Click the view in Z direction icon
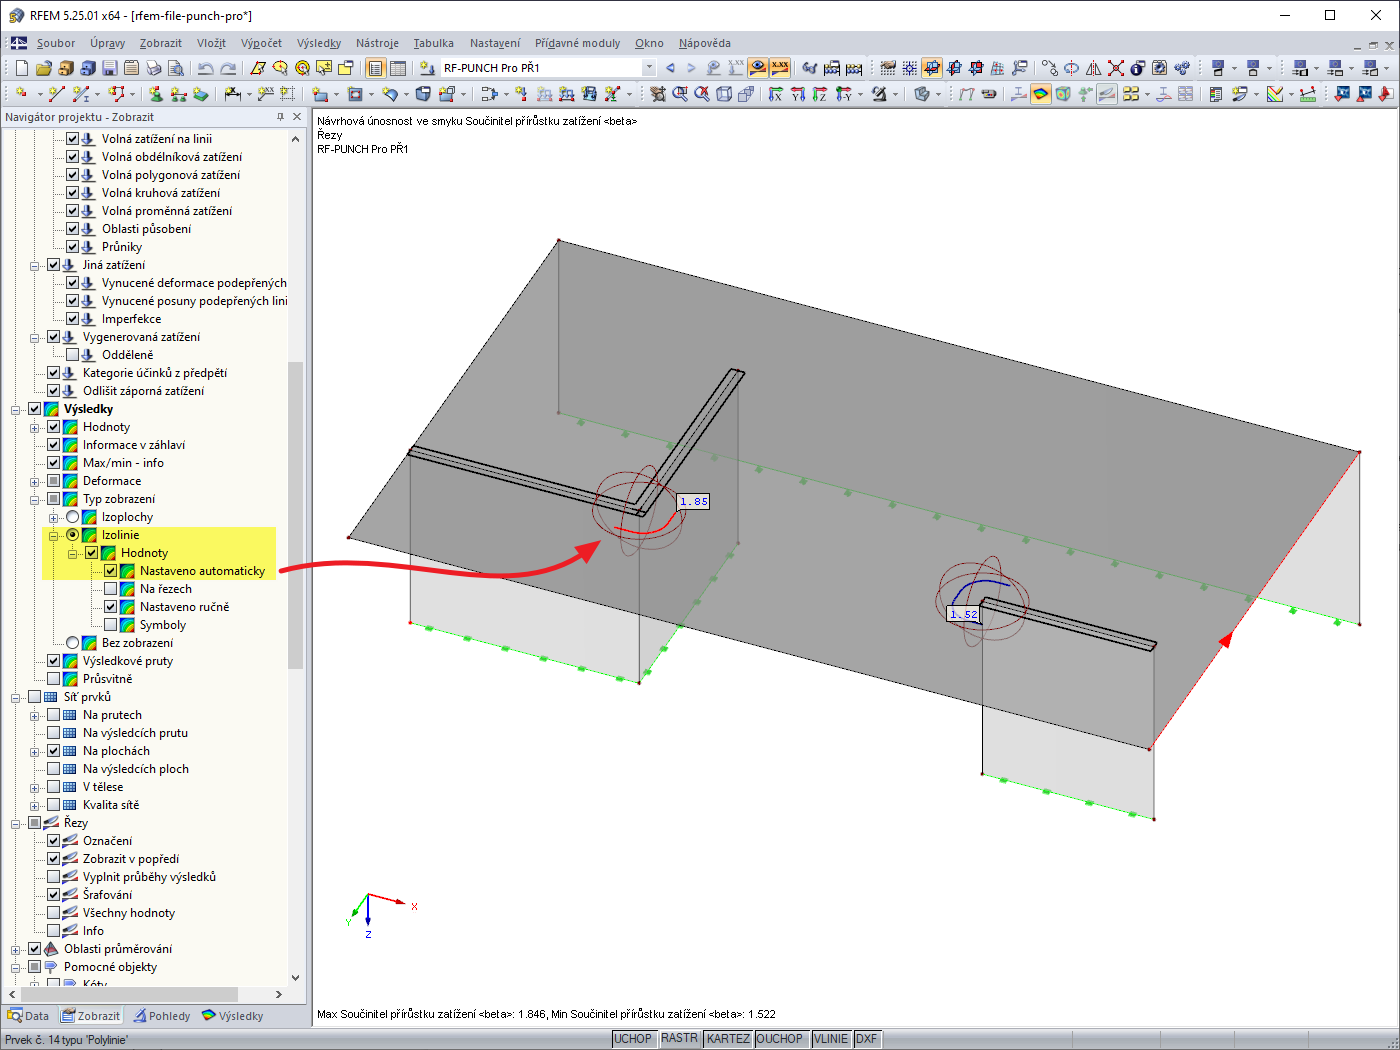The width and height of the screenshot is (1400, 1050). coord(820,94)
